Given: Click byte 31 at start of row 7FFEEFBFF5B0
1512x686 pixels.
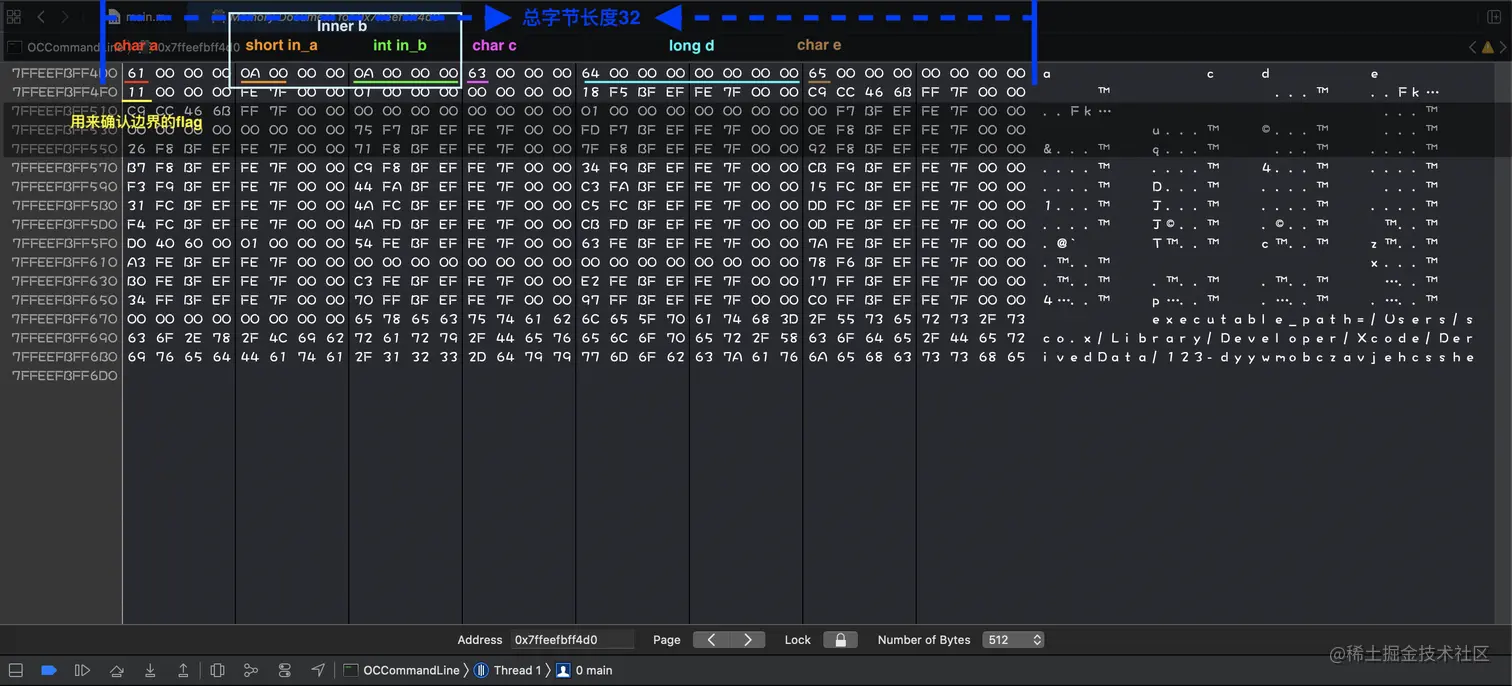Looking at the screenshot, I should click(137, 206).
